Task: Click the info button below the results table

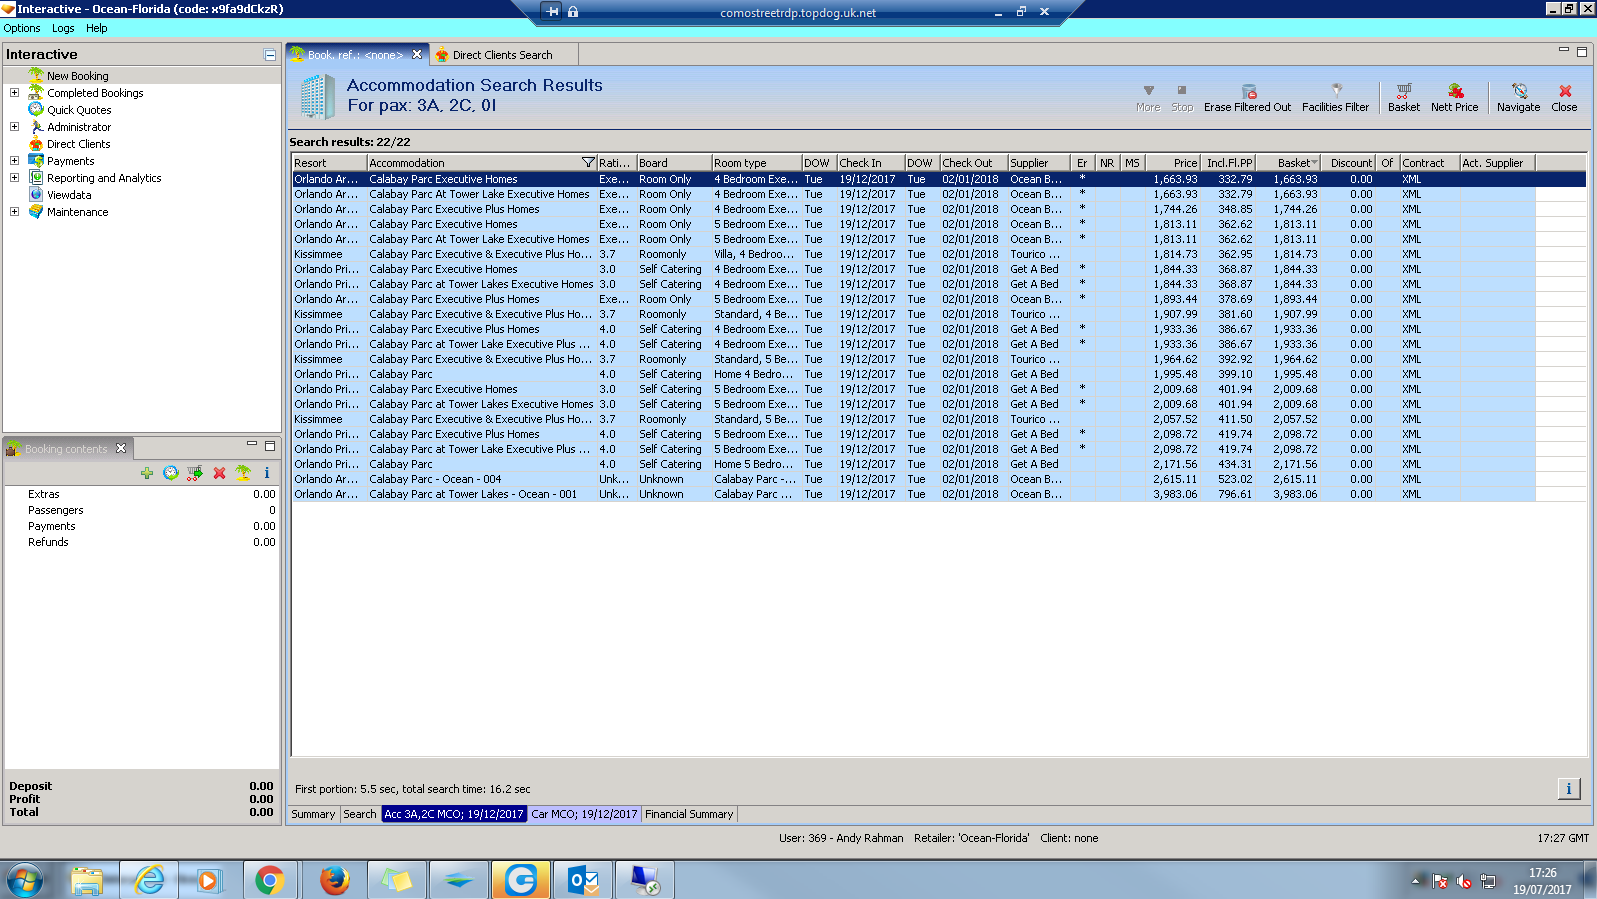Action: (x=1568, y=789)
